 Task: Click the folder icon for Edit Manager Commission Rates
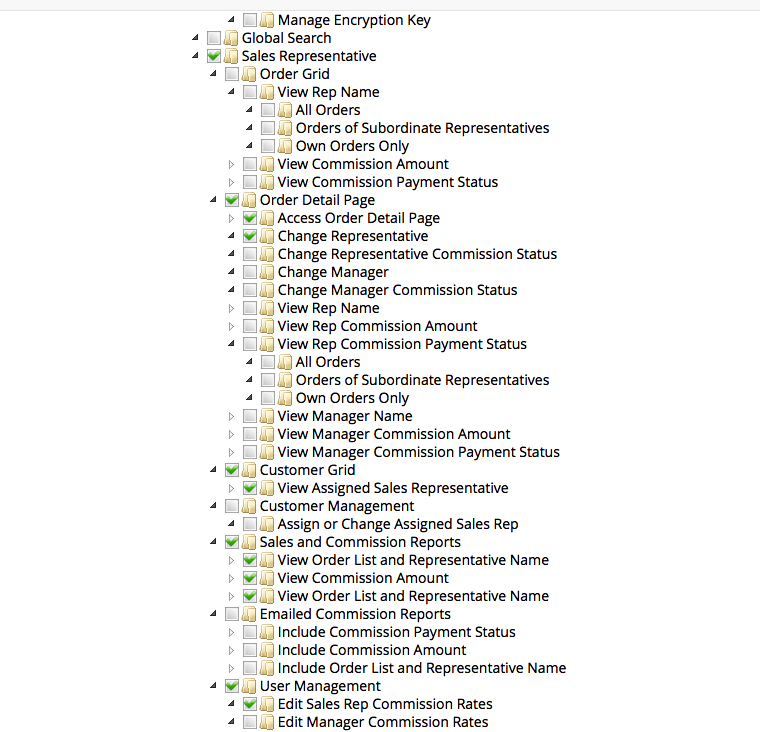(267, 722)
